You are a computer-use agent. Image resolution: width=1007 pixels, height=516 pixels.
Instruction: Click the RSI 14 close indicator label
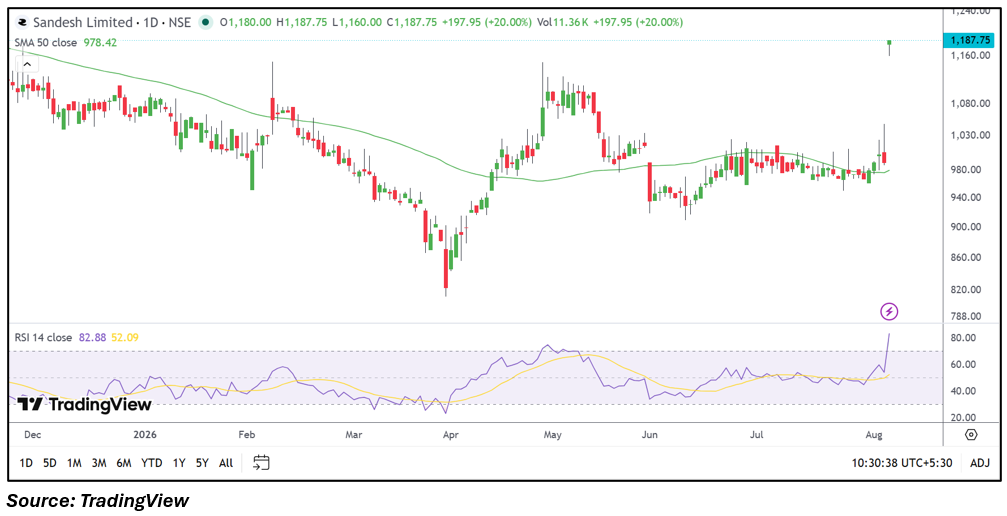click(x=45, y=337)
